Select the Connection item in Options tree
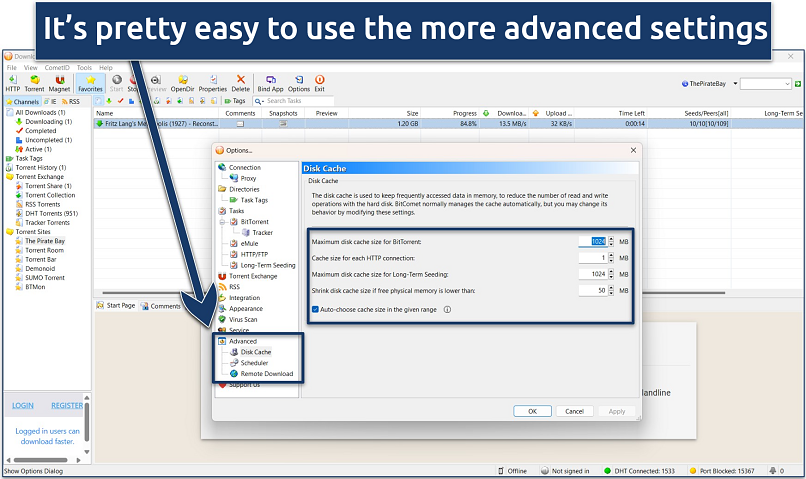 [x=245, y=168]
